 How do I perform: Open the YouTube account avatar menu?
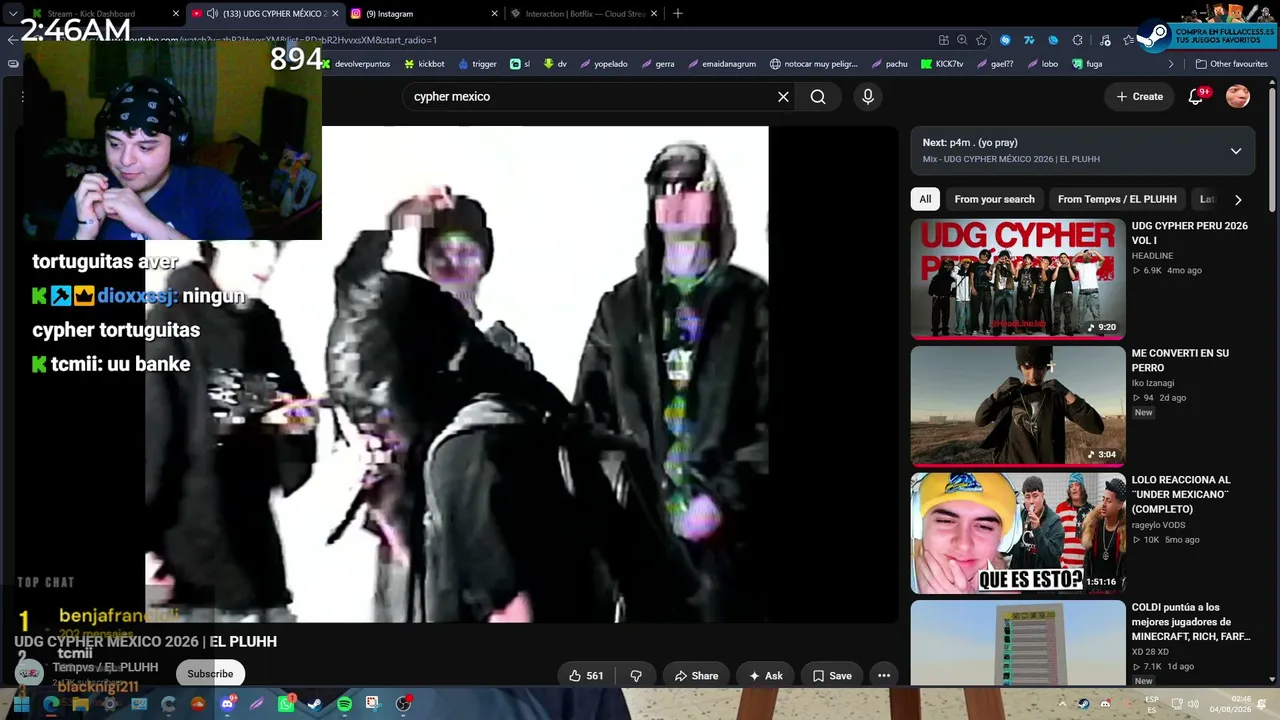point(1238,96)
